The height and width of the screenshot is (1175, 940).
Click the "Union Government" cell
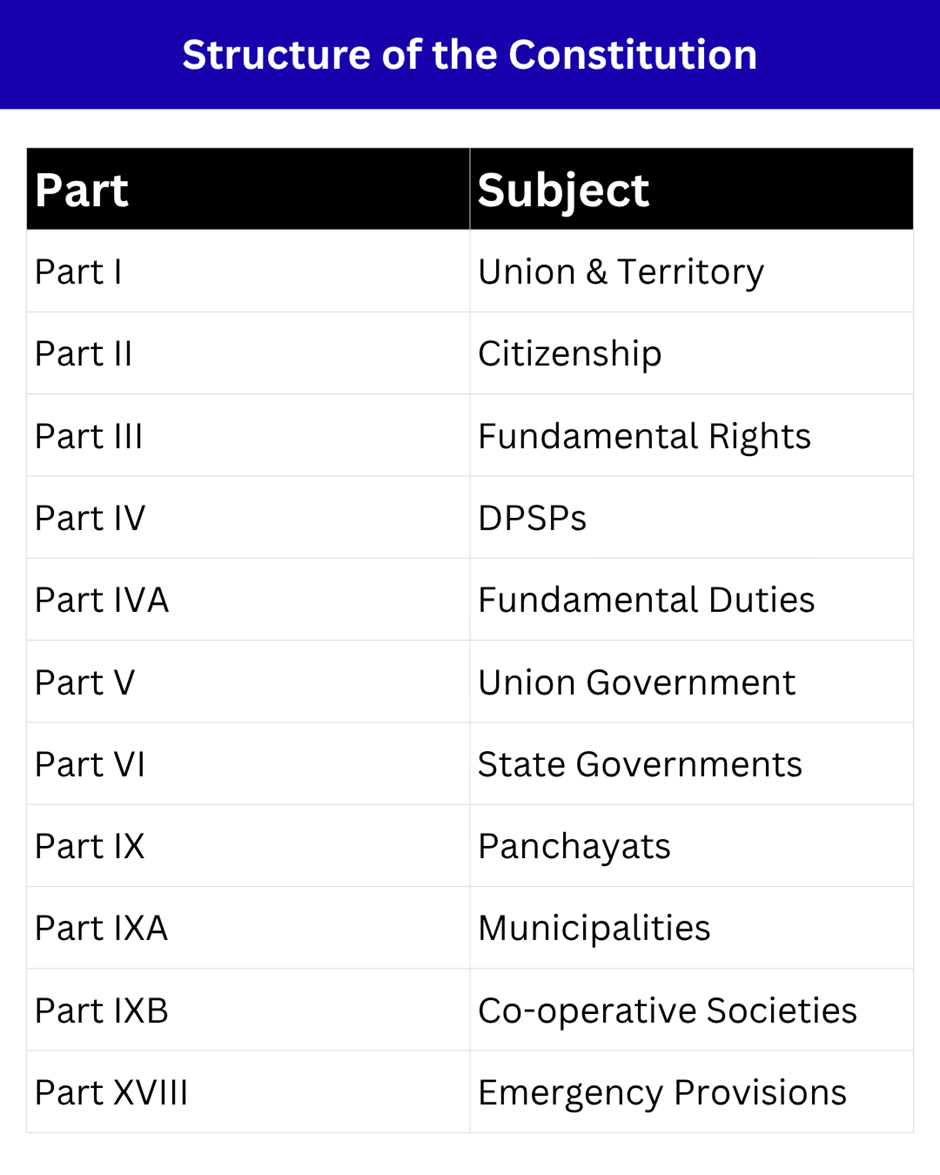coord(637,682)
